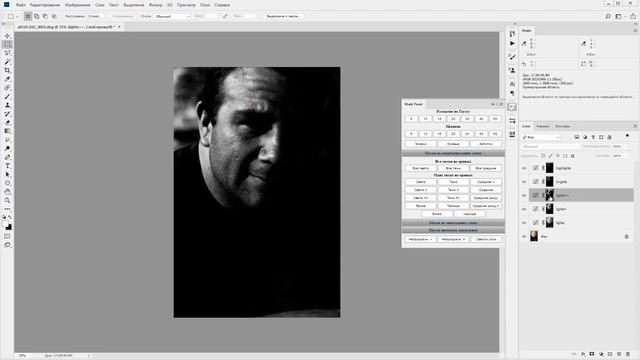Open the Файл menu
Screen dimensions: 640x360
(20, 5)
